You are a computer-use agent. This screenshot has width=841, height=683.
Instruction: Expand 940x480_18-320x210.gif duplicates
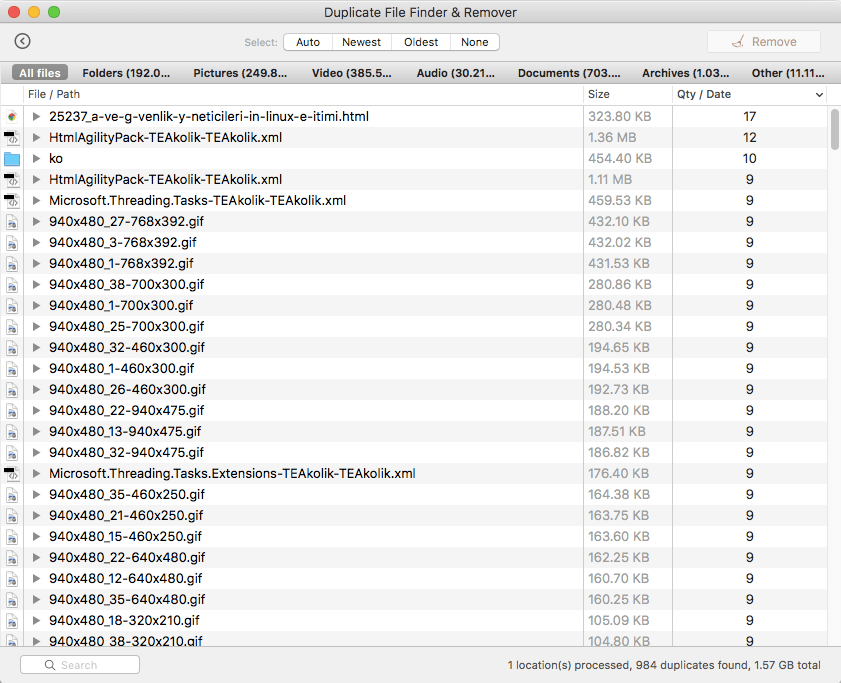[x=36, y=620]
